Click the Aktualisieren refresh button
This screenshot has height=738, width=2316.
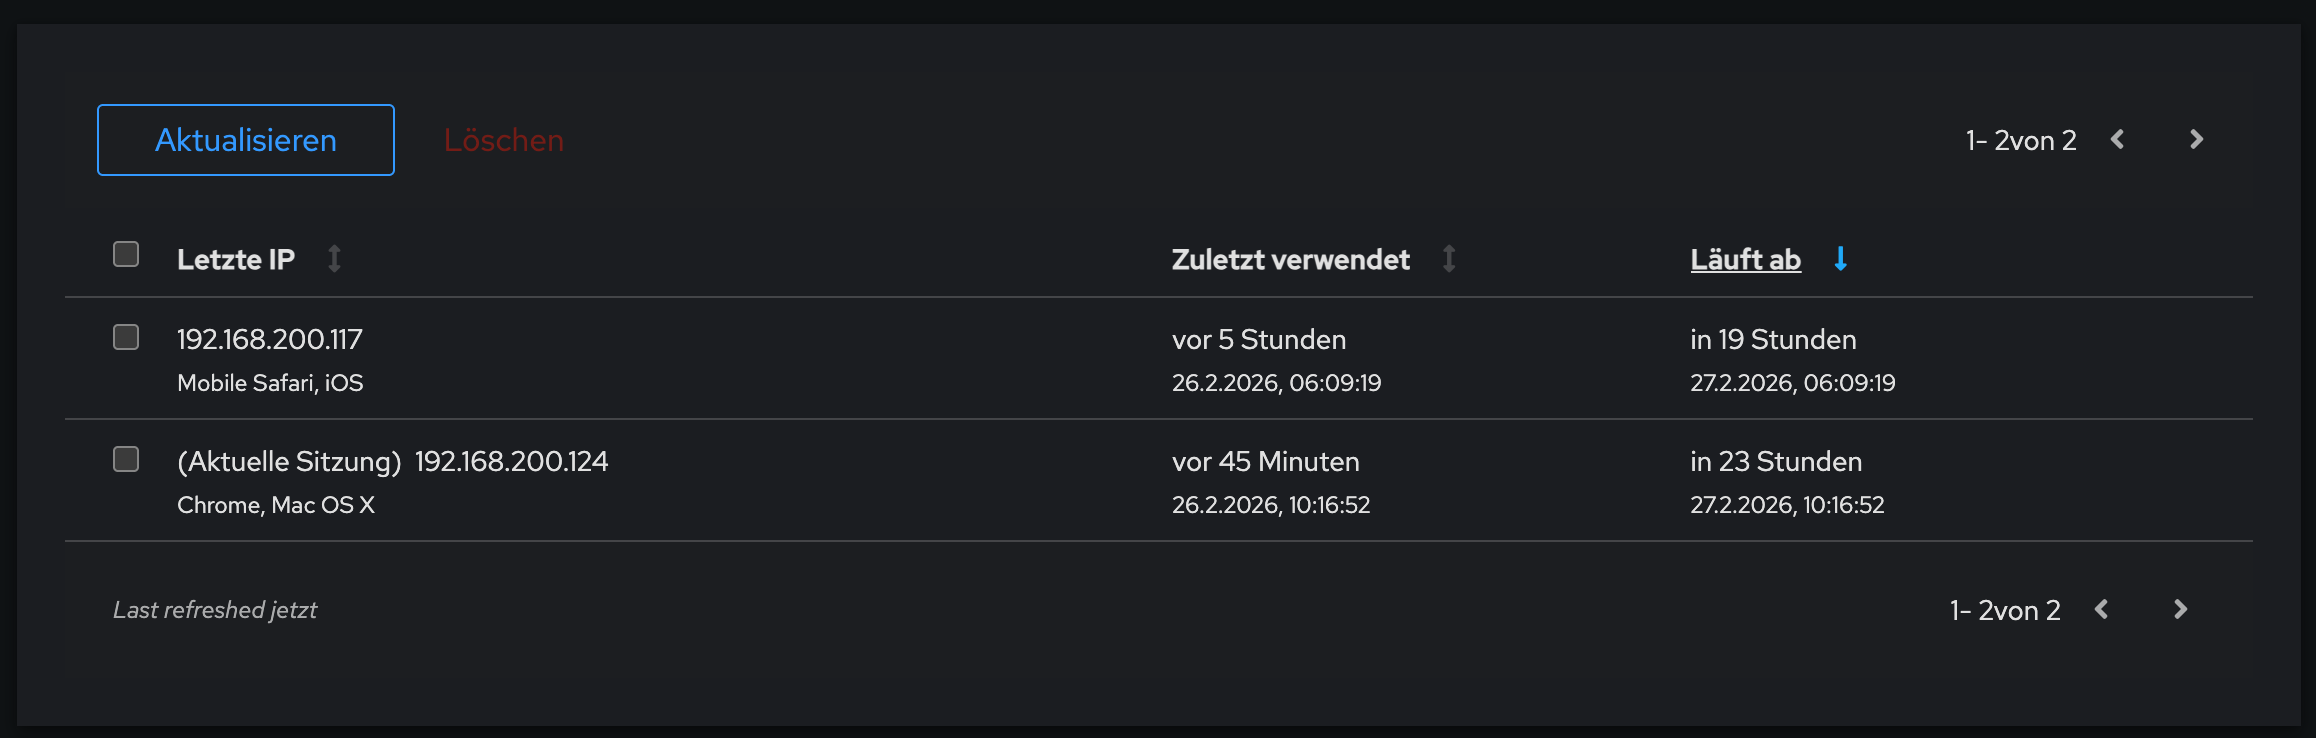click(x=246, y=140)
